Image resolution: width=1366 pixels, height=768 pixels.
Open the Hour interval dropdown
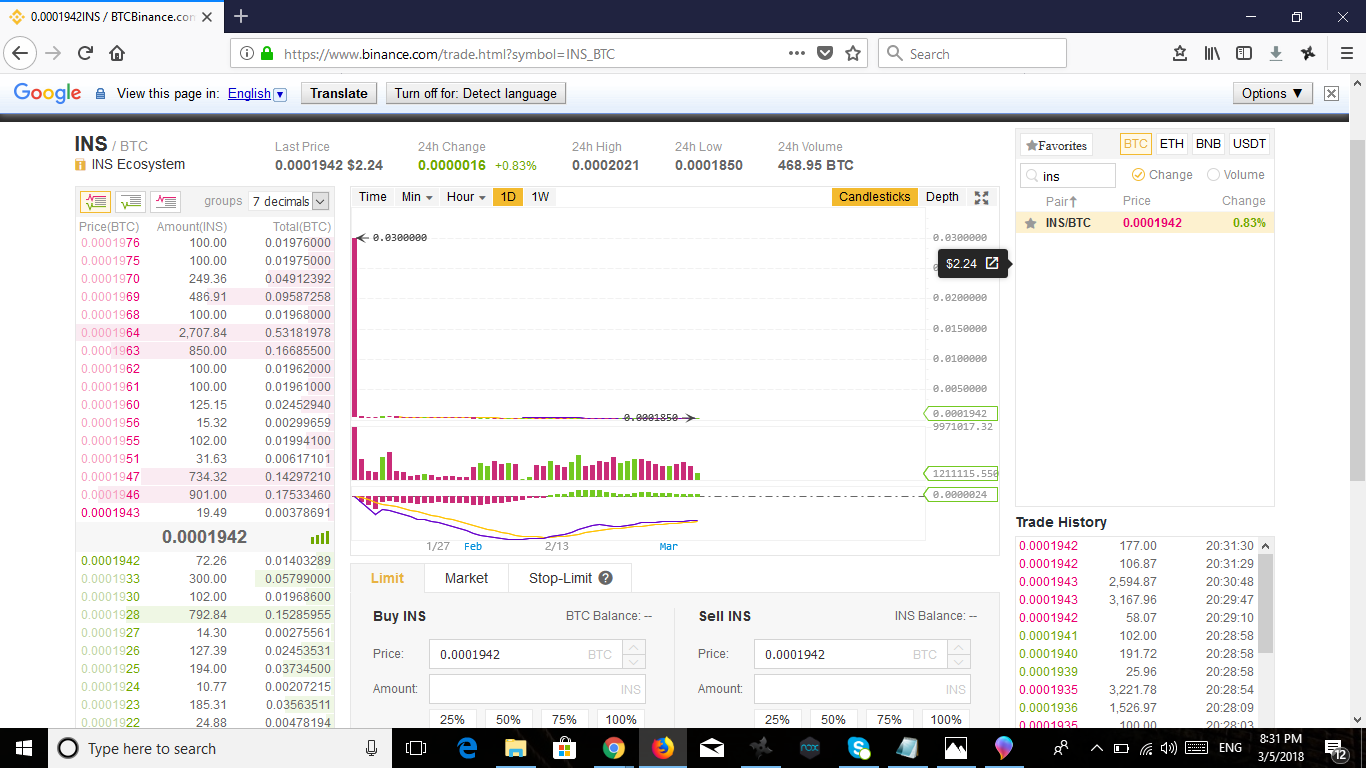tap(466, 197)
